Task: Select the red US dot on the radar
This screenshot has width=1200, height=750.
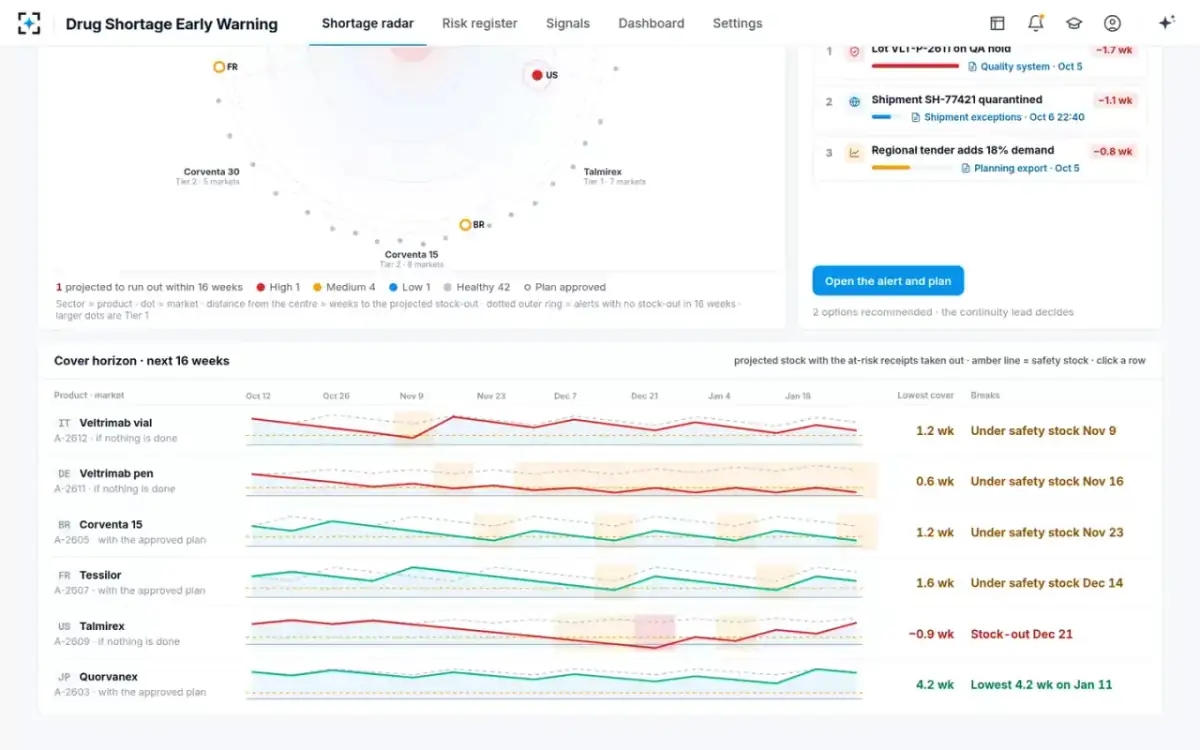Action: pos(537,75)
